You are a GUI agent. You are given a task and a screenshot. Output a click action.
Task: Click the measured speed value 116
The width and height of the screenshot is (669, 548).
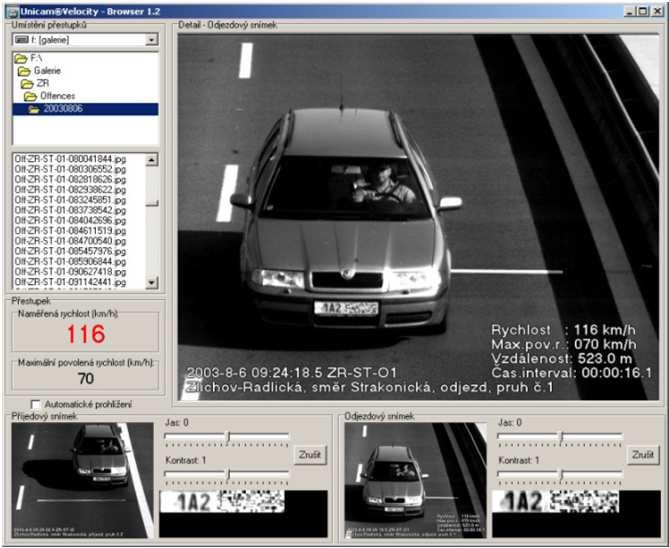click(86, 334)
